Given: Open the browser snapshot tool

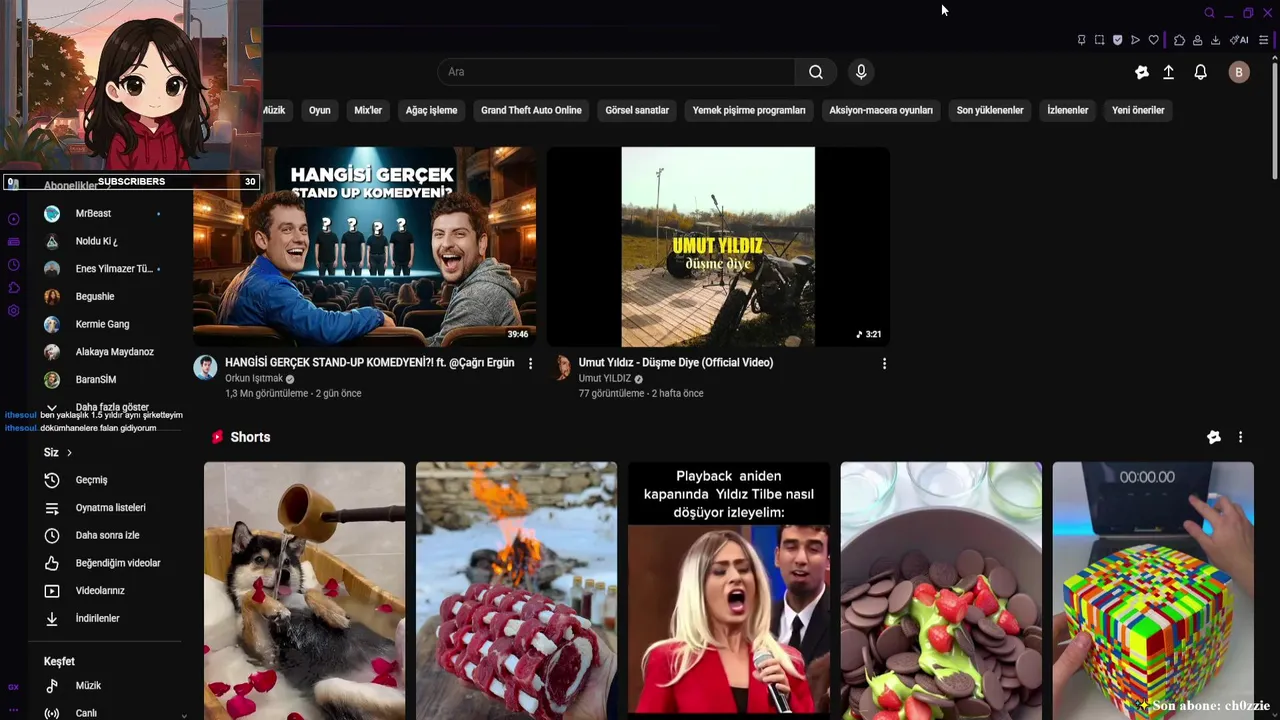Looking at the screenshot, I should [x=1099, y=40].
